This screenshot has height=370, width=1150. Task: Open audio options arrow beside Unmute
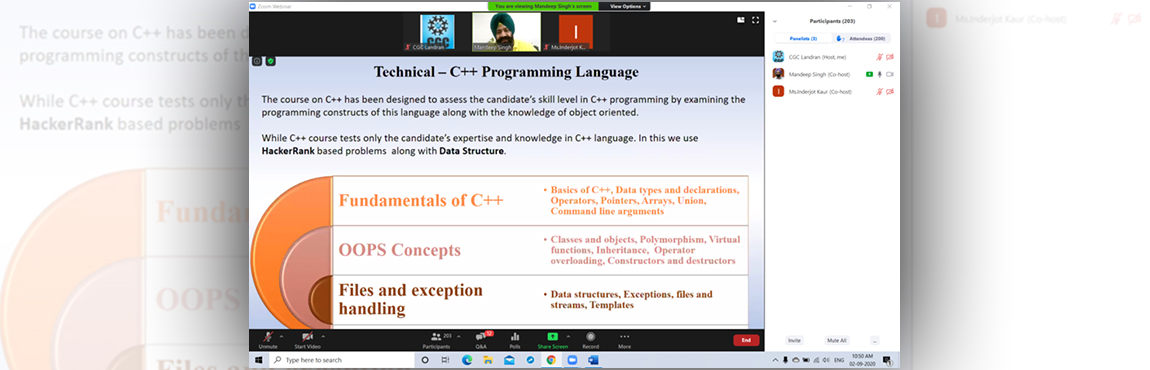[x=282, y=335]
